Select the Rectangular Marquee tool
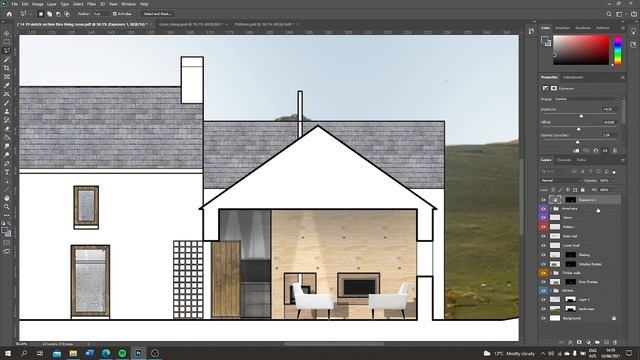The image size is (640, 360). click(x=7, y=42)
